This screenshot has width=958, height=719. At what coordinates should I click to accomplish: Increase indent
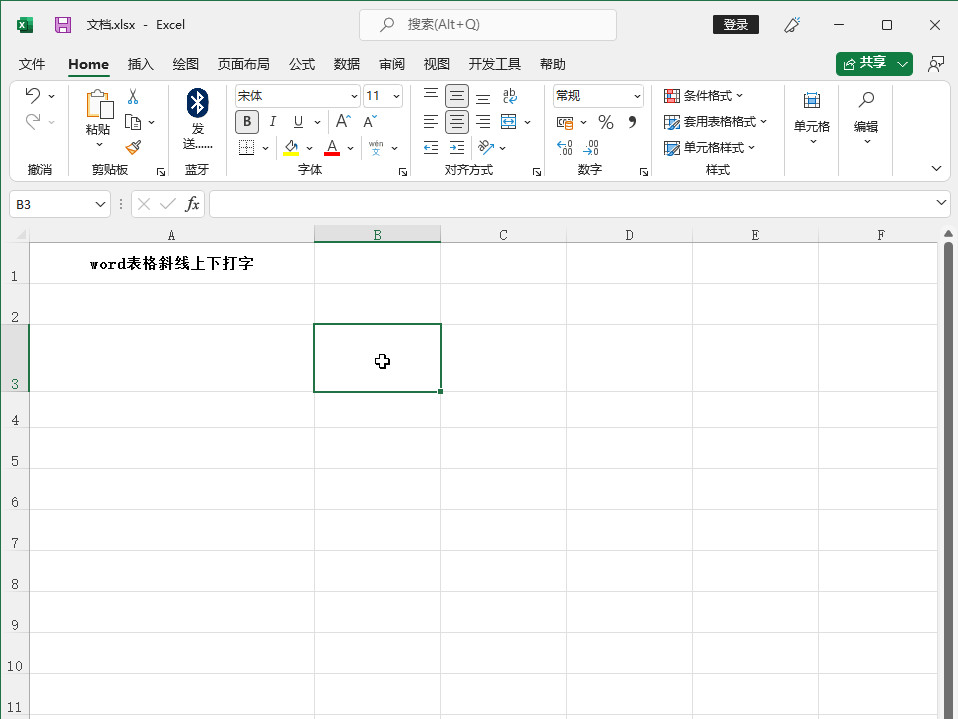(456, 147)
